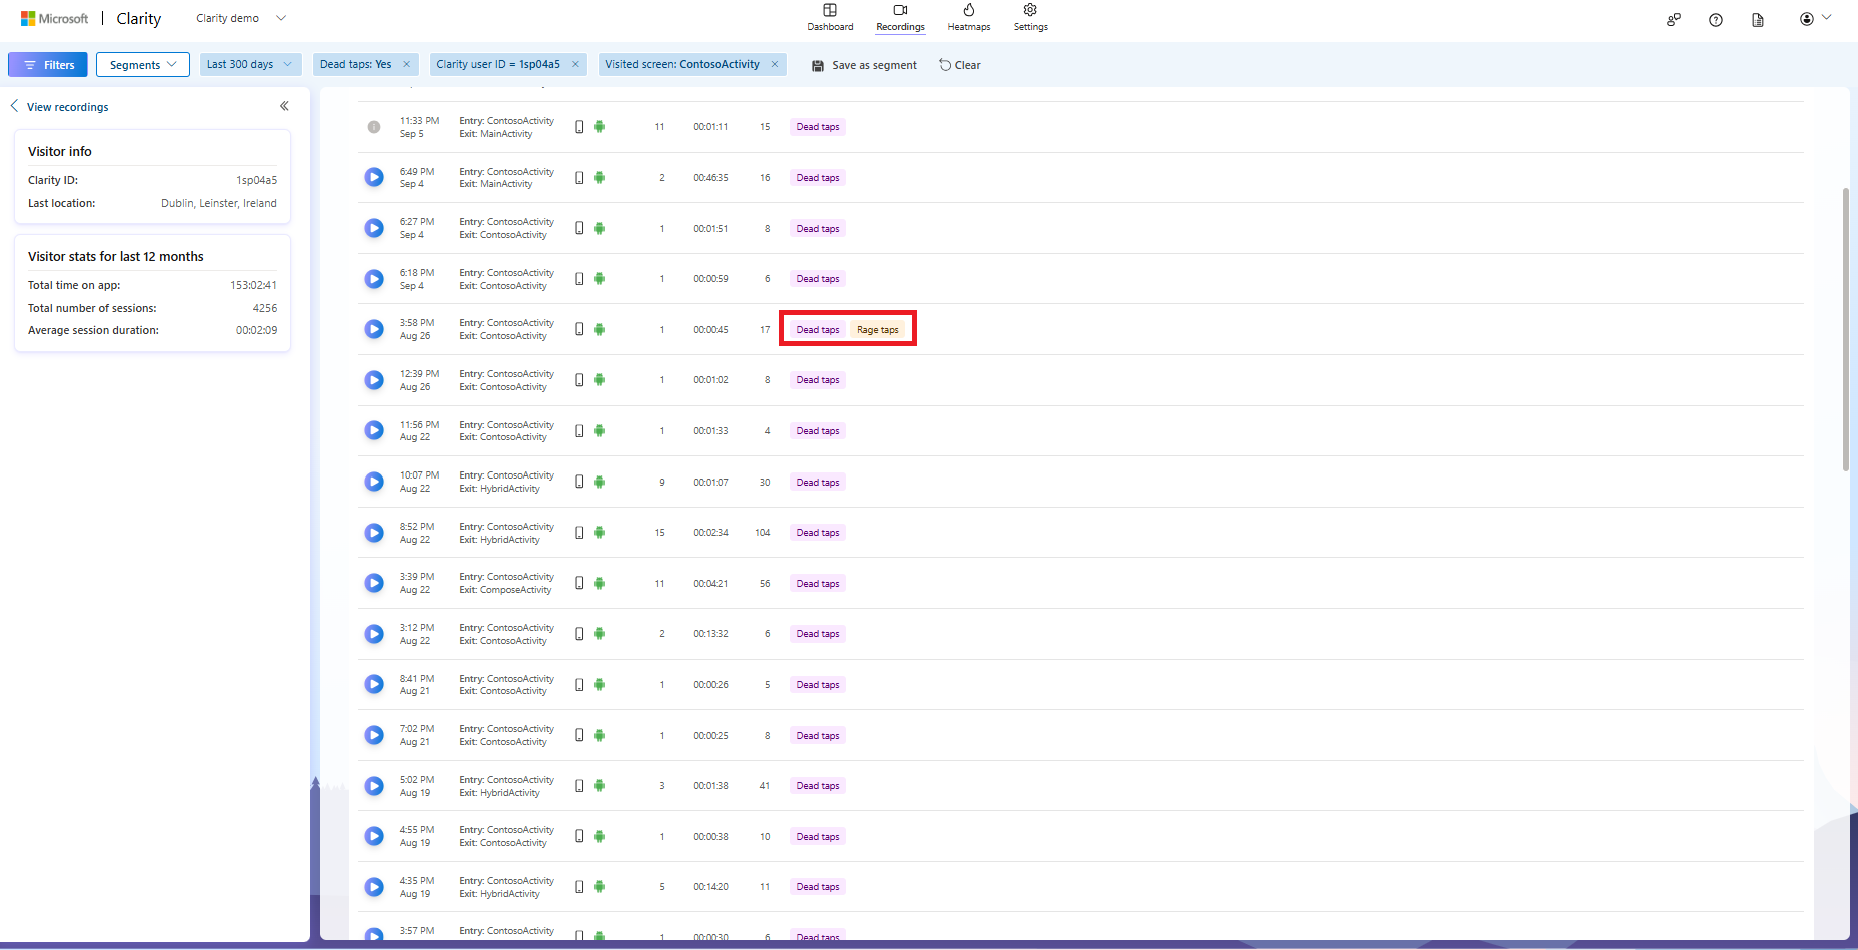
Task: Play the 8:52 PM Aug 22 recording
Action: [x=374, y=533]
